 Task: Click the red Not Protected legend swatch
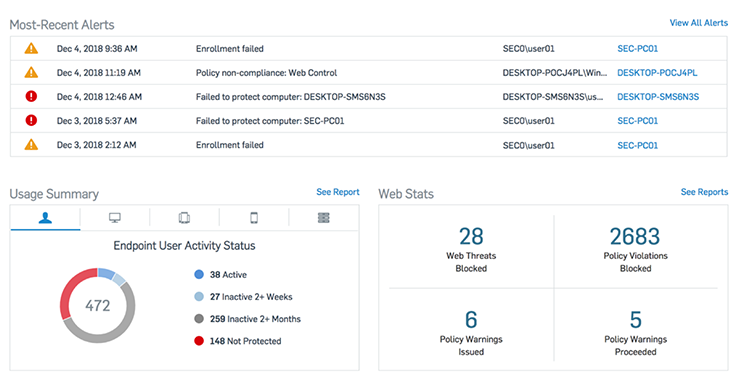[x=199, y=341]
